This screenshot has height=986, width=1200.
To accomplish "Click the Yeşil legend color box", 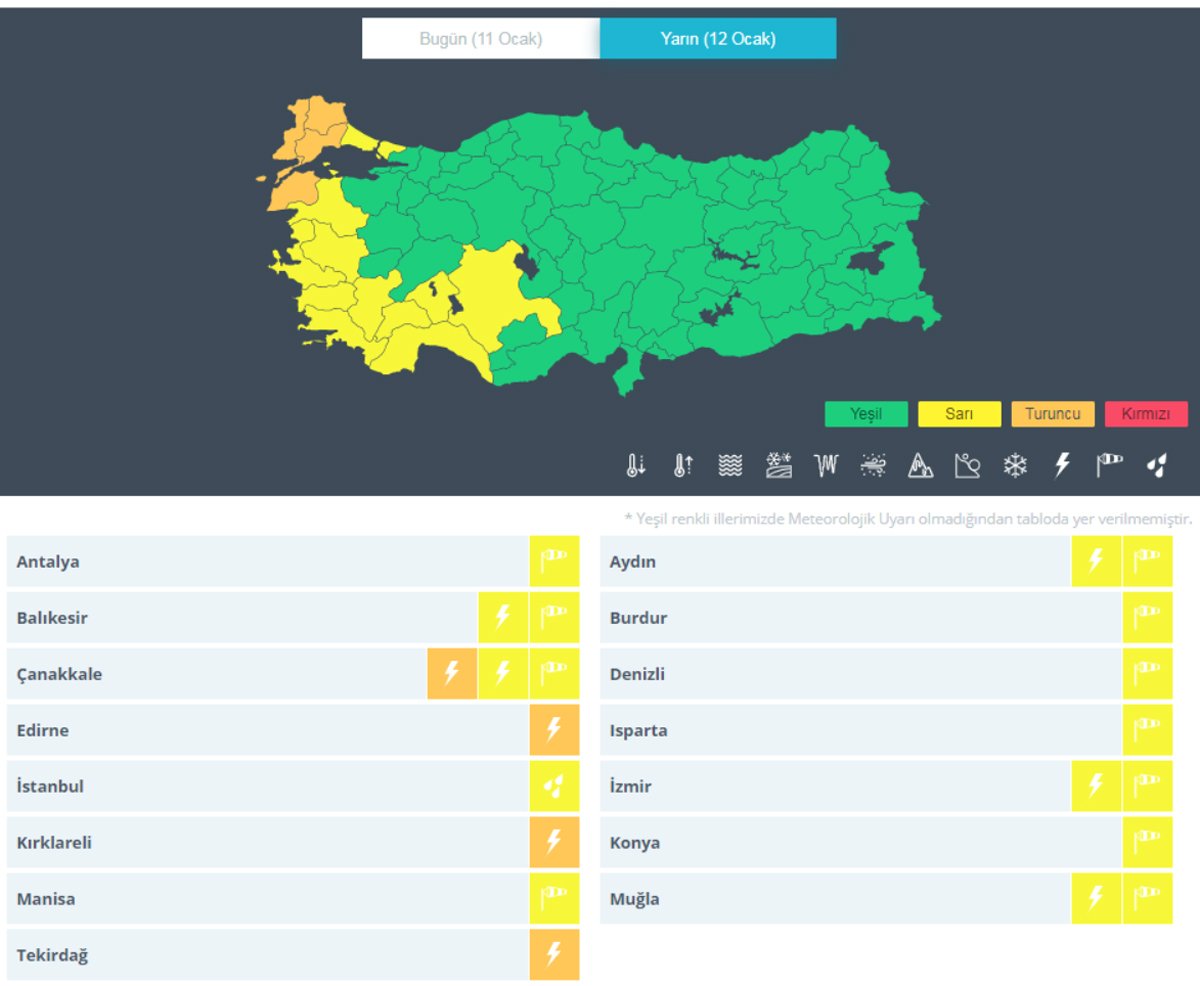I will [866, 414].
